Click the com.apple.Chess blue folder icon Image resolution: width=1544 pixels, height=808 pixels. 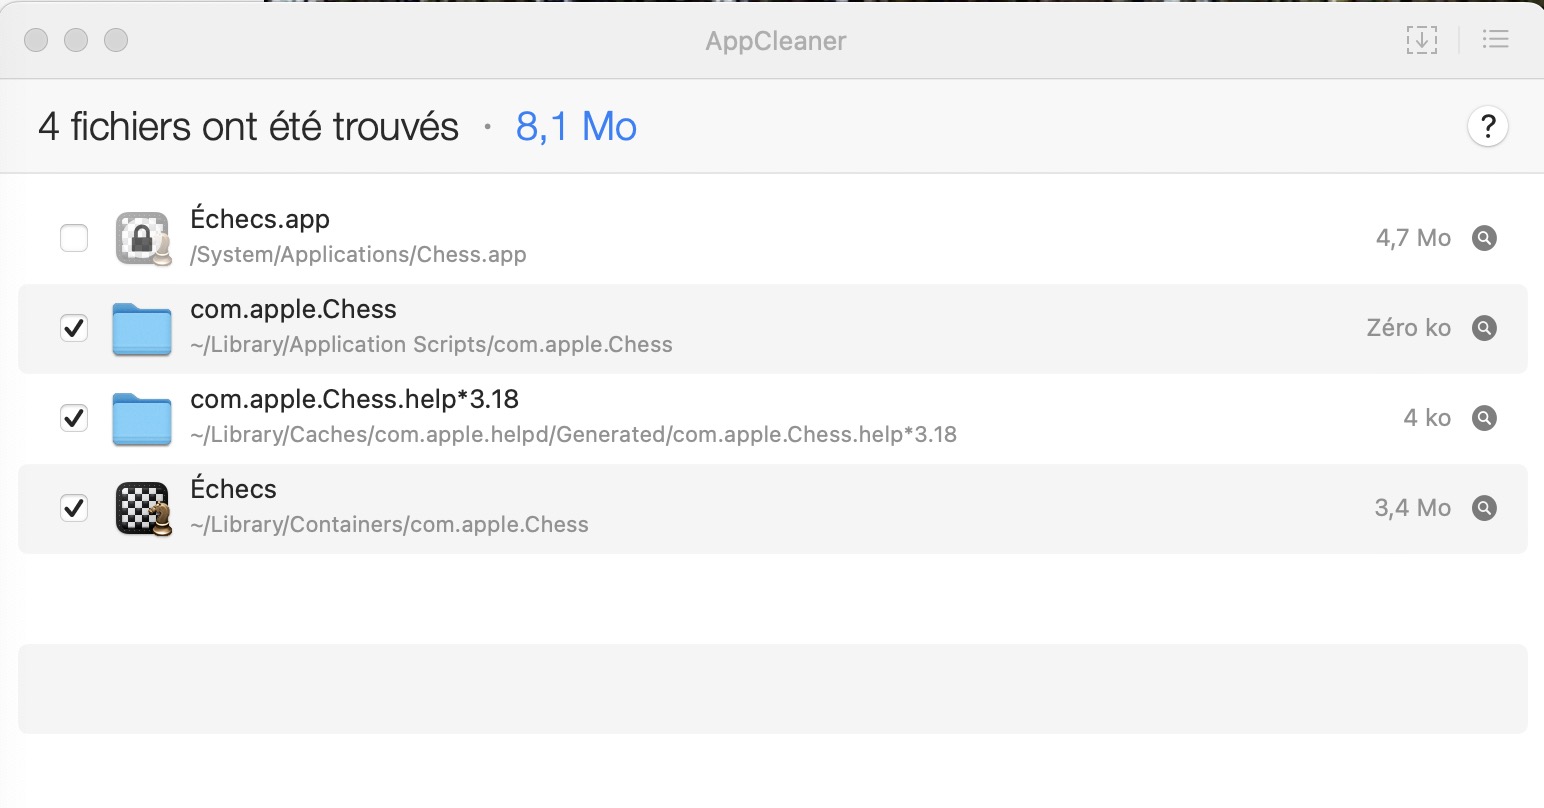pos(142,328)
